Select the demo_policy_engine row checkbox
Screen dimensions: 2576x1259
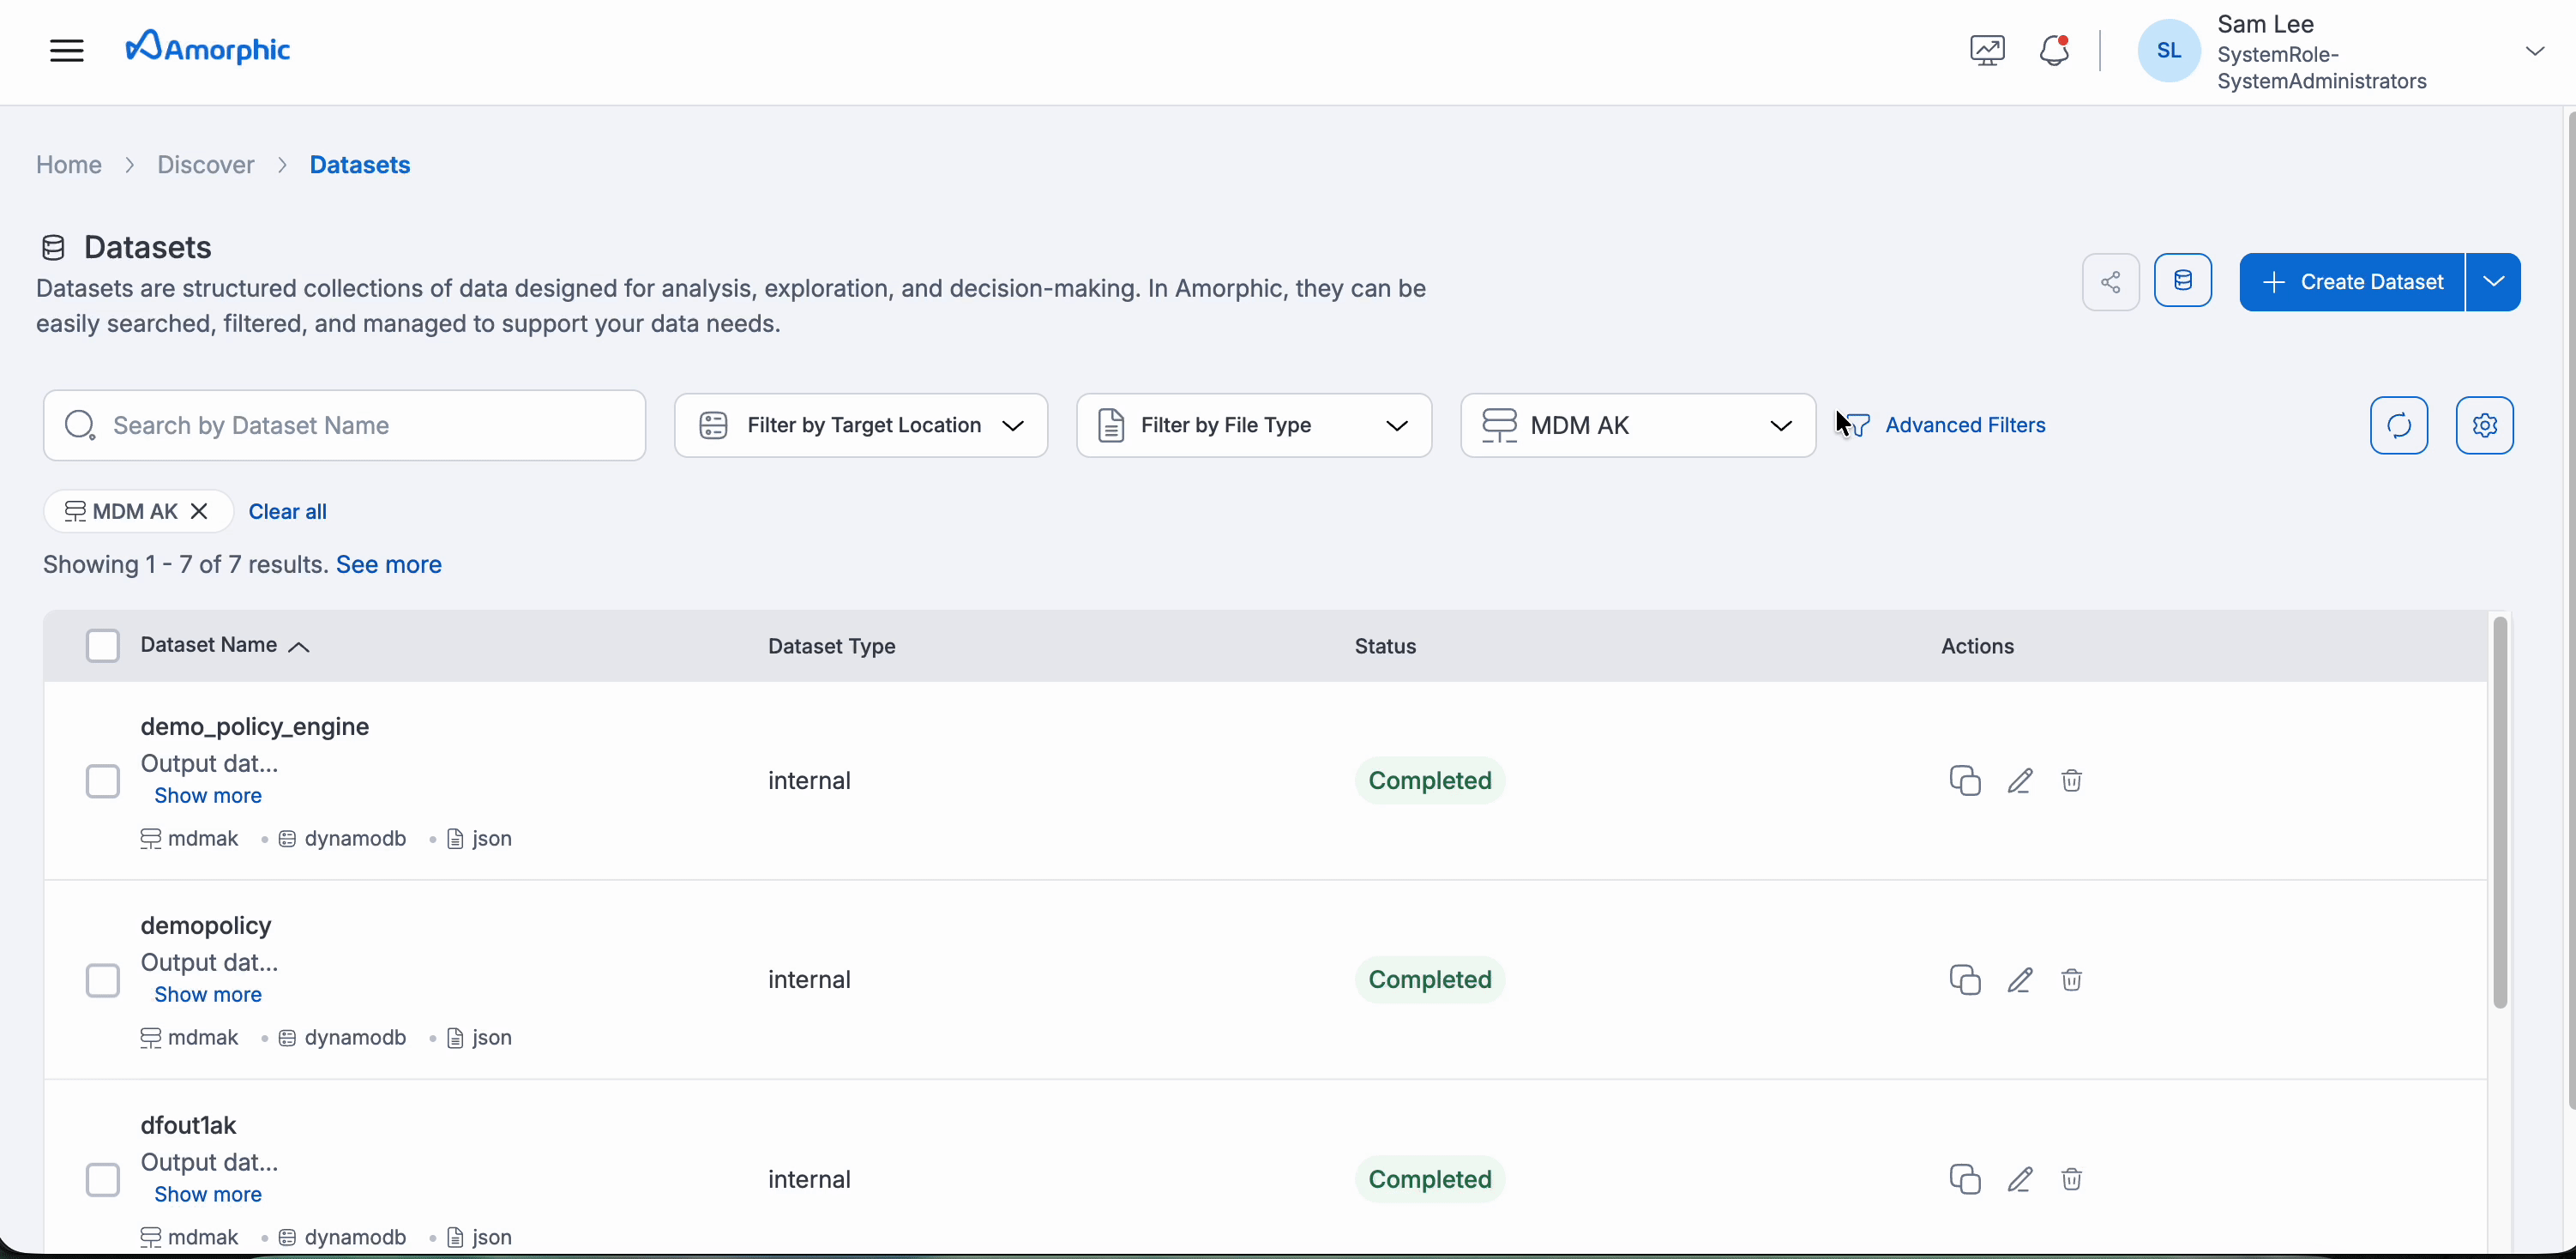click(x=102, y=781)
